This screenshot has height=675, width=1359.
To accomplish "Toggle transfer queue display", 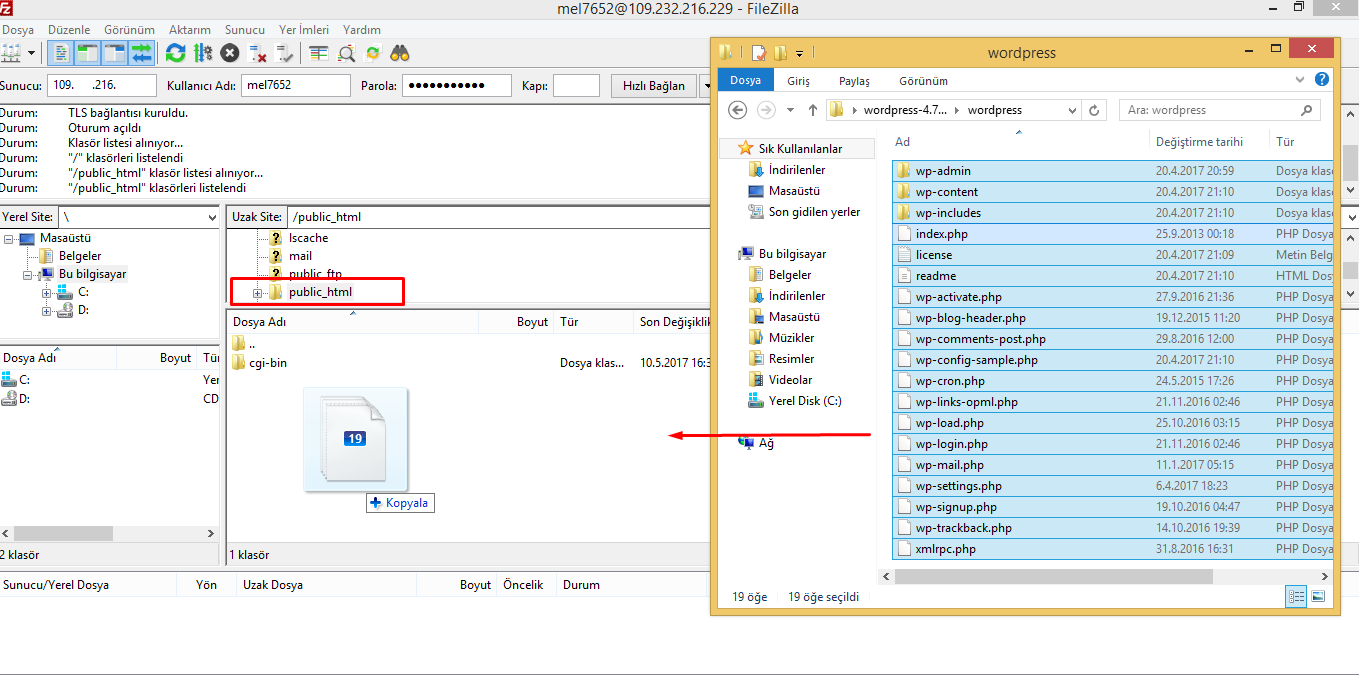I will pyautogui.click(x=141, y=53).
